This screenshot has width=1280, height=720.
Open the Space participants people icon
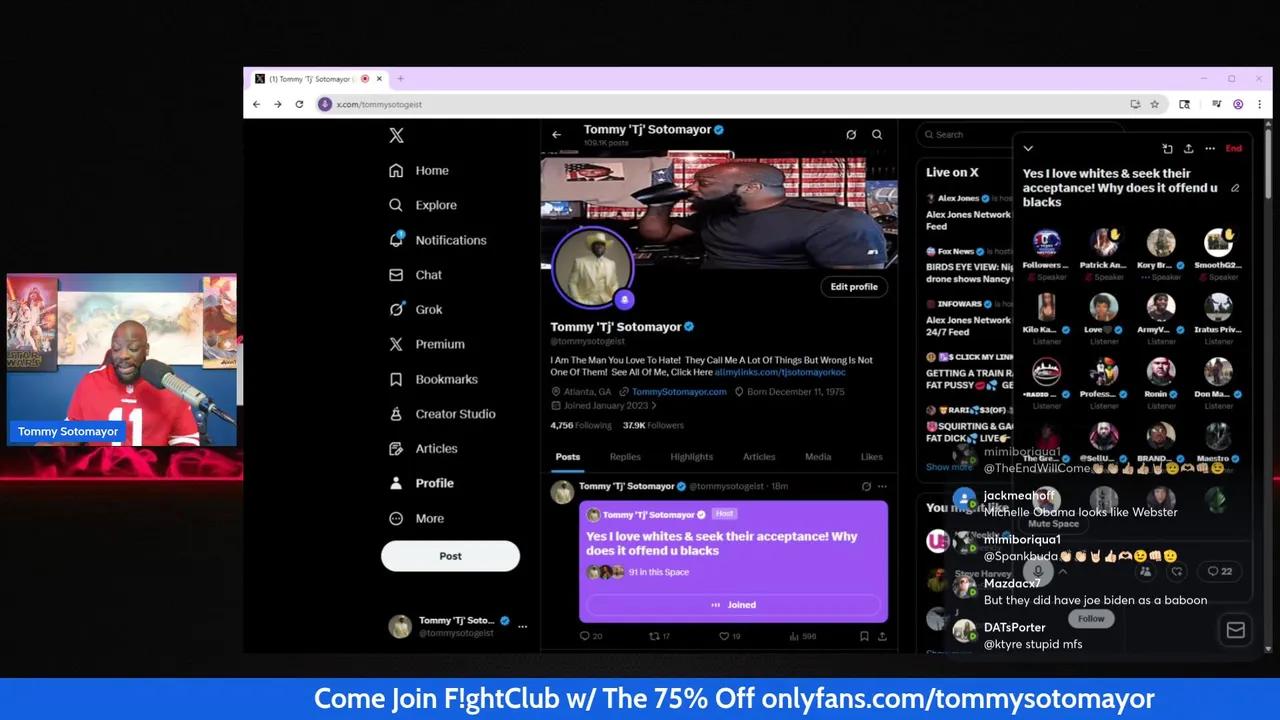pos(1145,572)
